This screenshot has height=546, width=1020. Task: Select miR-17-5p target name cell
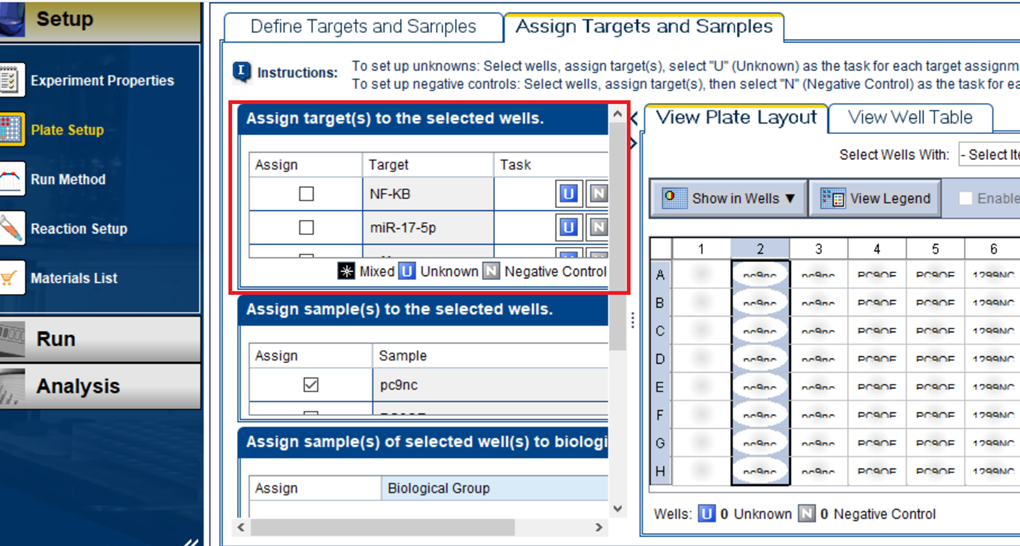point(428,227)
